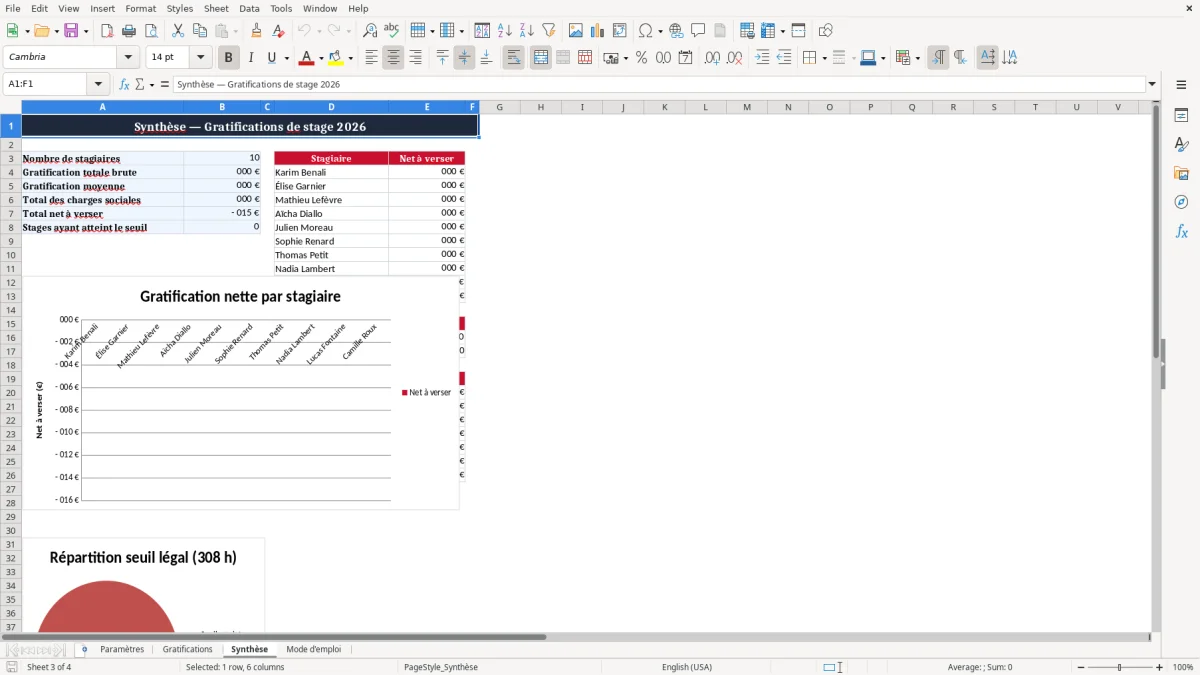Click the Save document icon
1200x675 pixels.
point(71,31)
